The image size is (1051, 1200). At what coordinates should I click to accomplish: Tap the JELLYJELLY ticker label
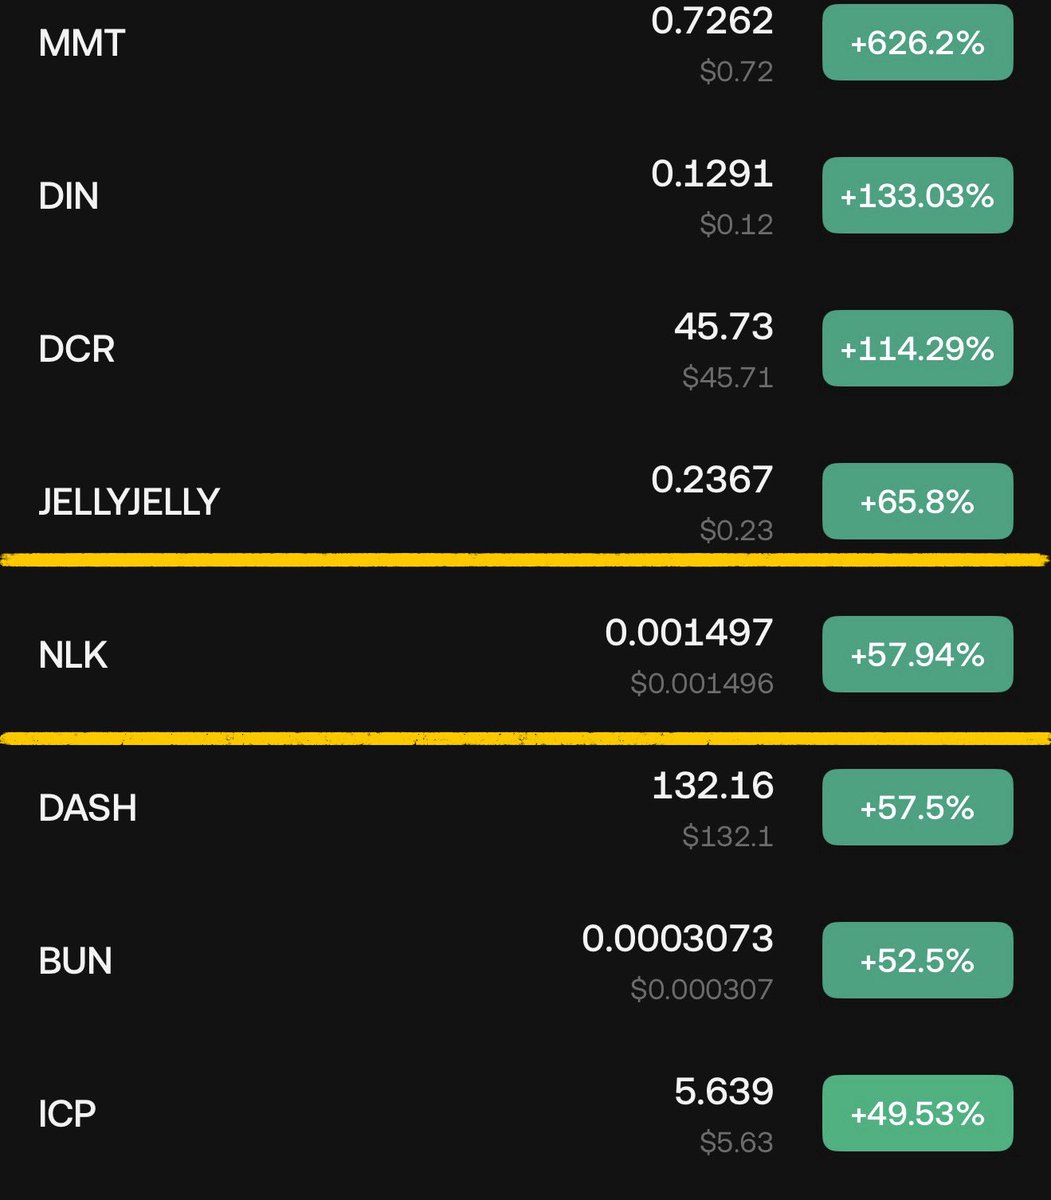tap(129, 501)
